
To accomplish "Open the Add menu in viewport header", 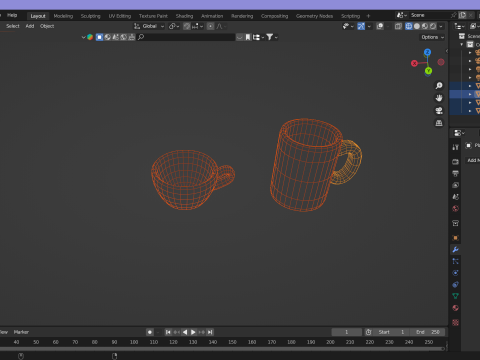I will tap(30, 26).
